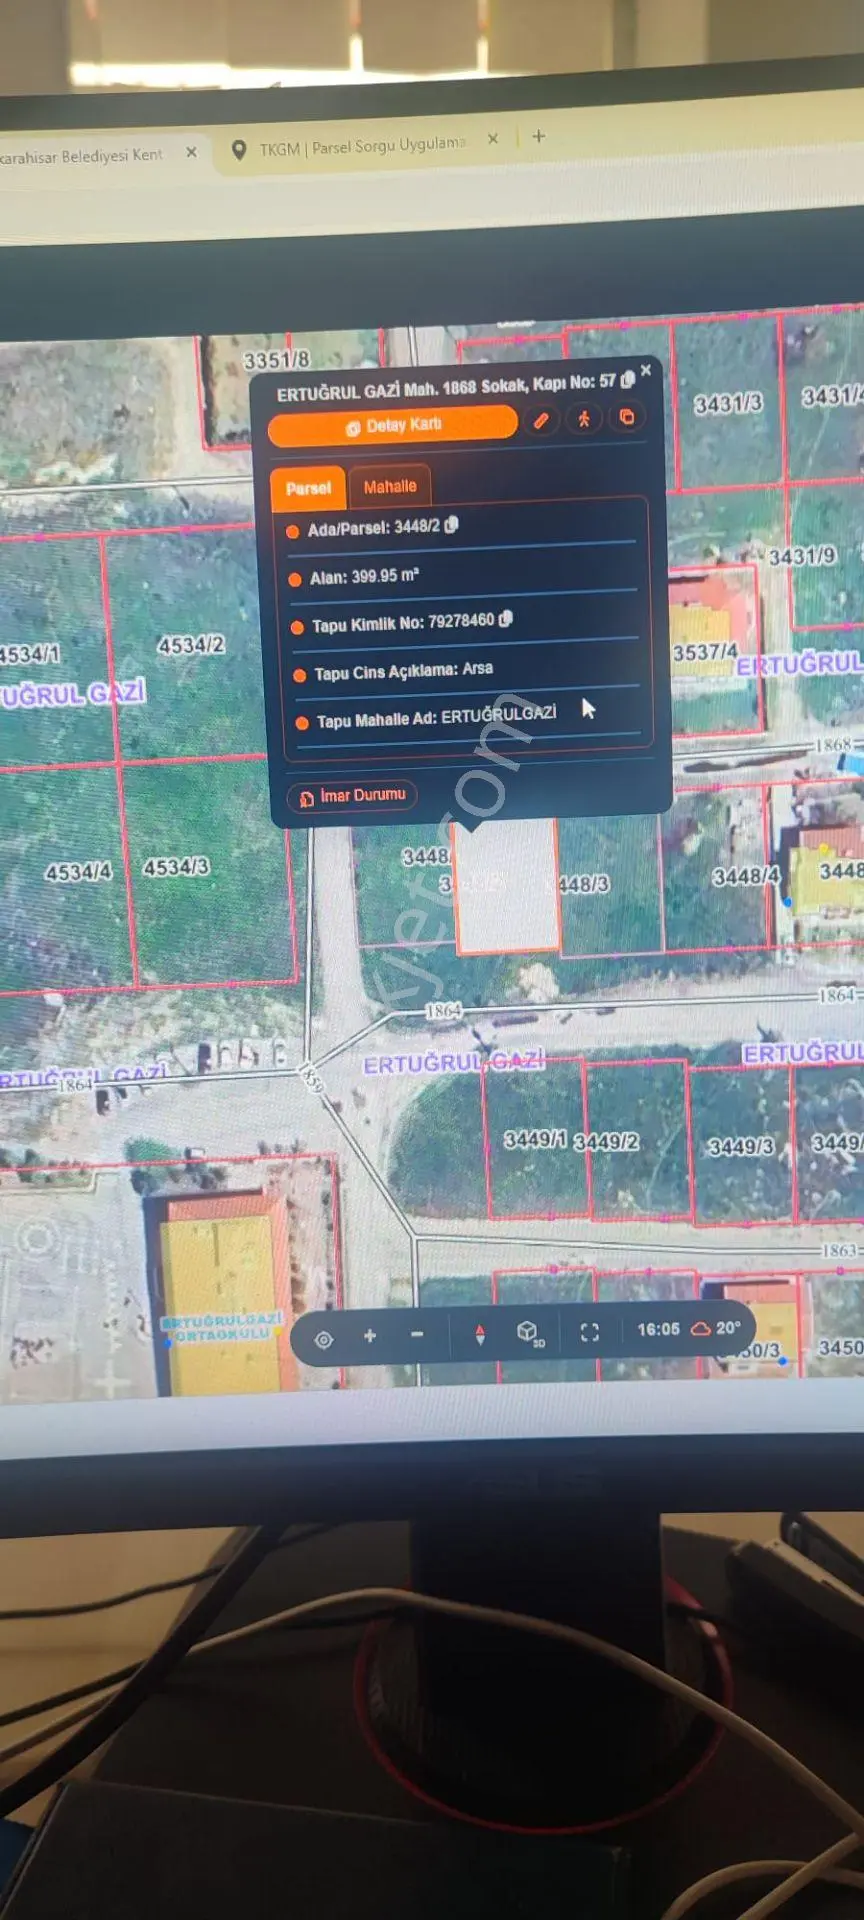This screenshot has height=1920, width=864.
Task: Select the Parsel tab
Action: [x=308, y=488]
